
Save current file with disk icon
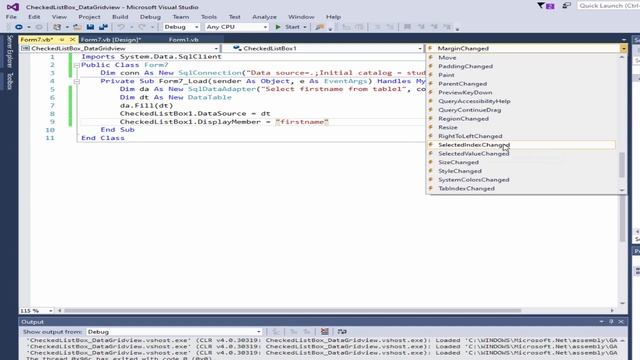pyautogui.click(x=90, y=27)
